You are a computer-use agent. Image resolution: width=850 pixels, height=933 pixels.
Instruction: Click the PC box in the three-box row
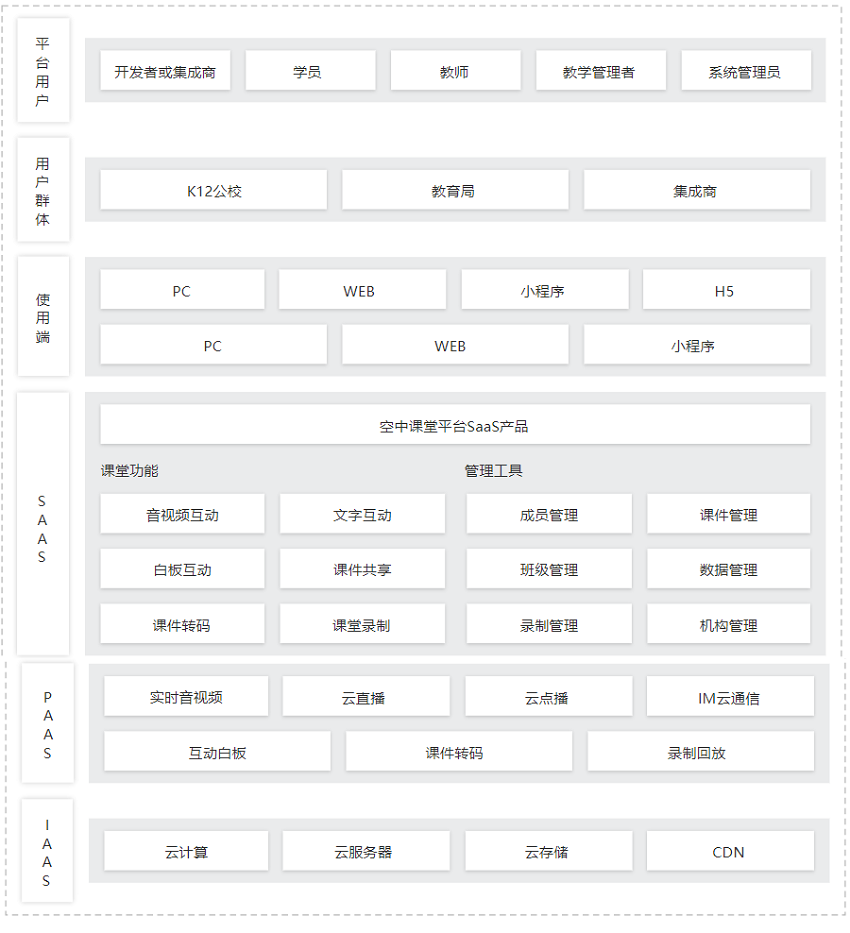pos(214,345)
